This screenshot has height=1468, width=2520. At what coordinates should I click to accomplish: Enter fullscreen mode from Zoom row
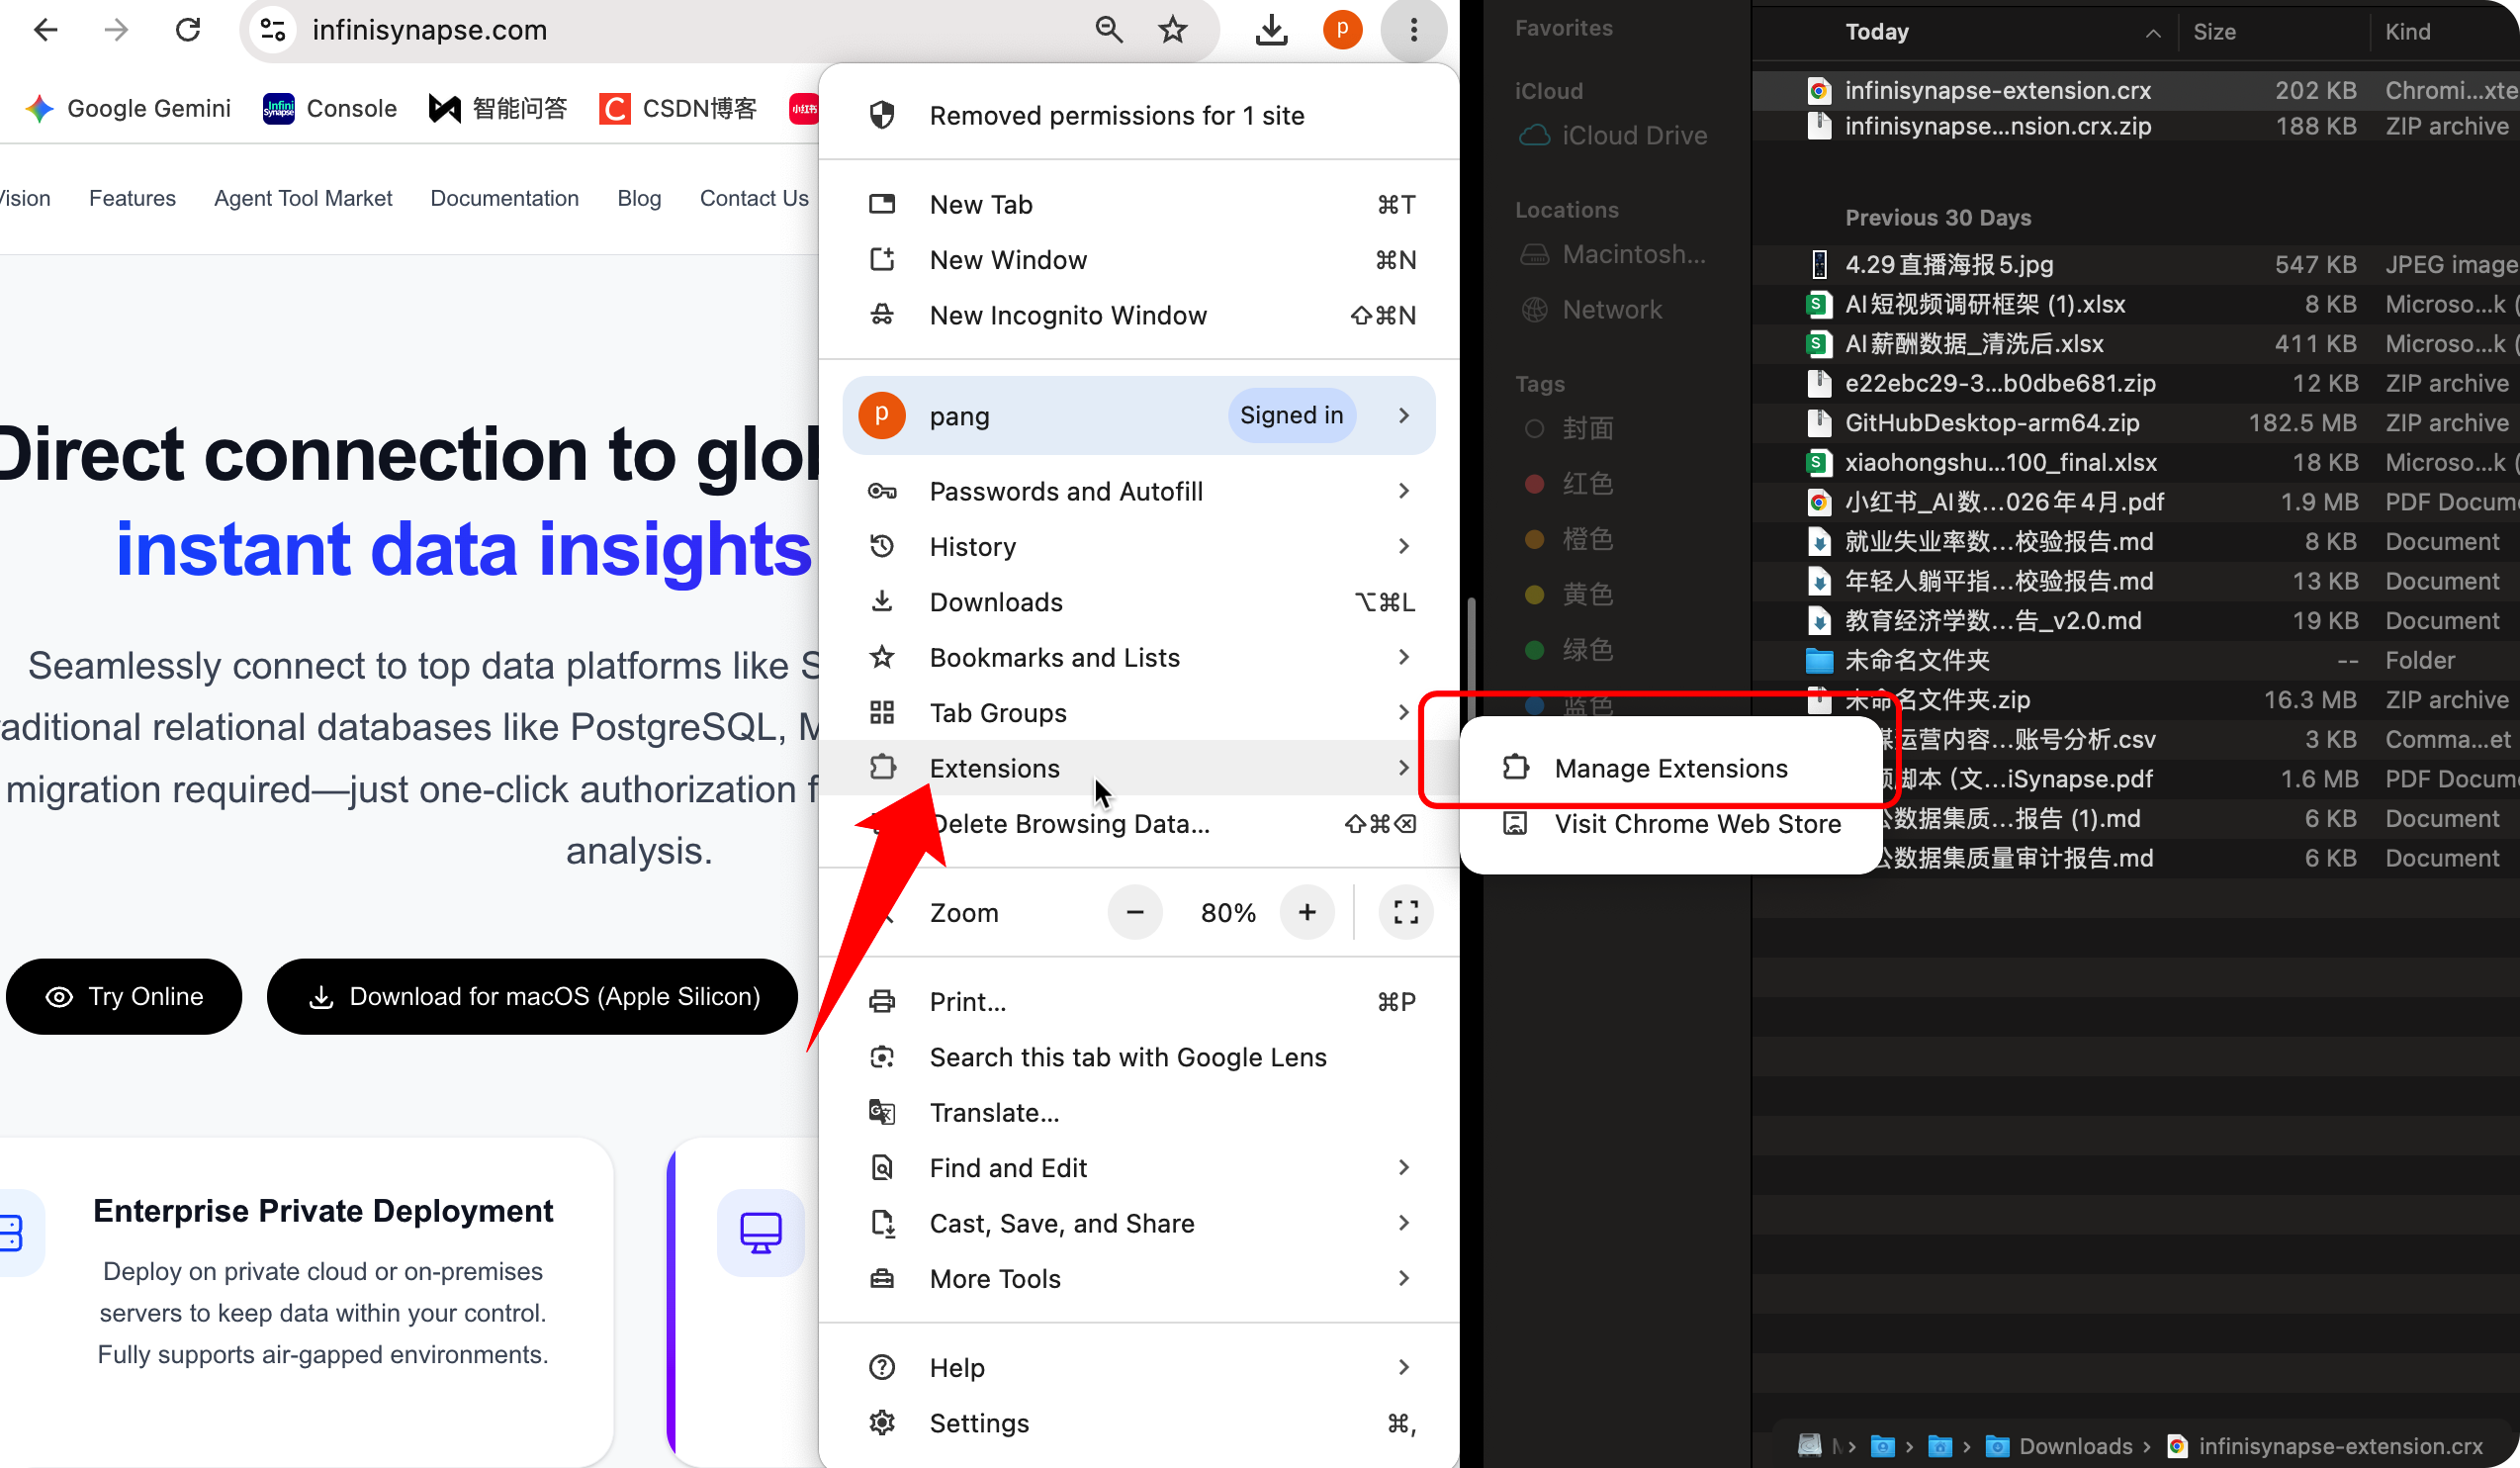pyautogui.click(x=1405, y=912)
